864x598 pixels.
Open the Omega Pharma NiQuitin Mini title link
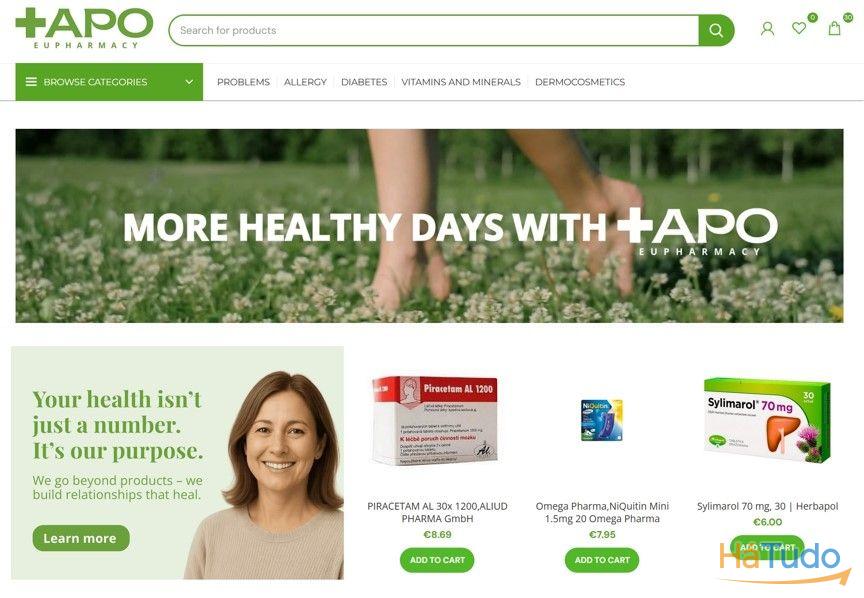click(x=602, y=512)
